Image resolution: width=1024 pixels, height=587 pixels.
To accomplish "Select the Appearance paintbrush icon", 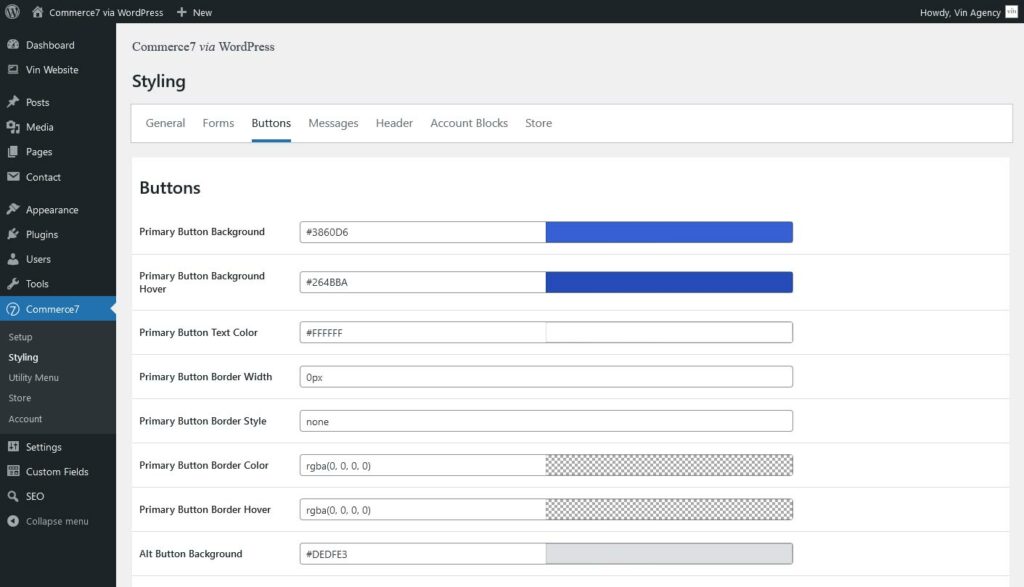I will tap(13, 210).
